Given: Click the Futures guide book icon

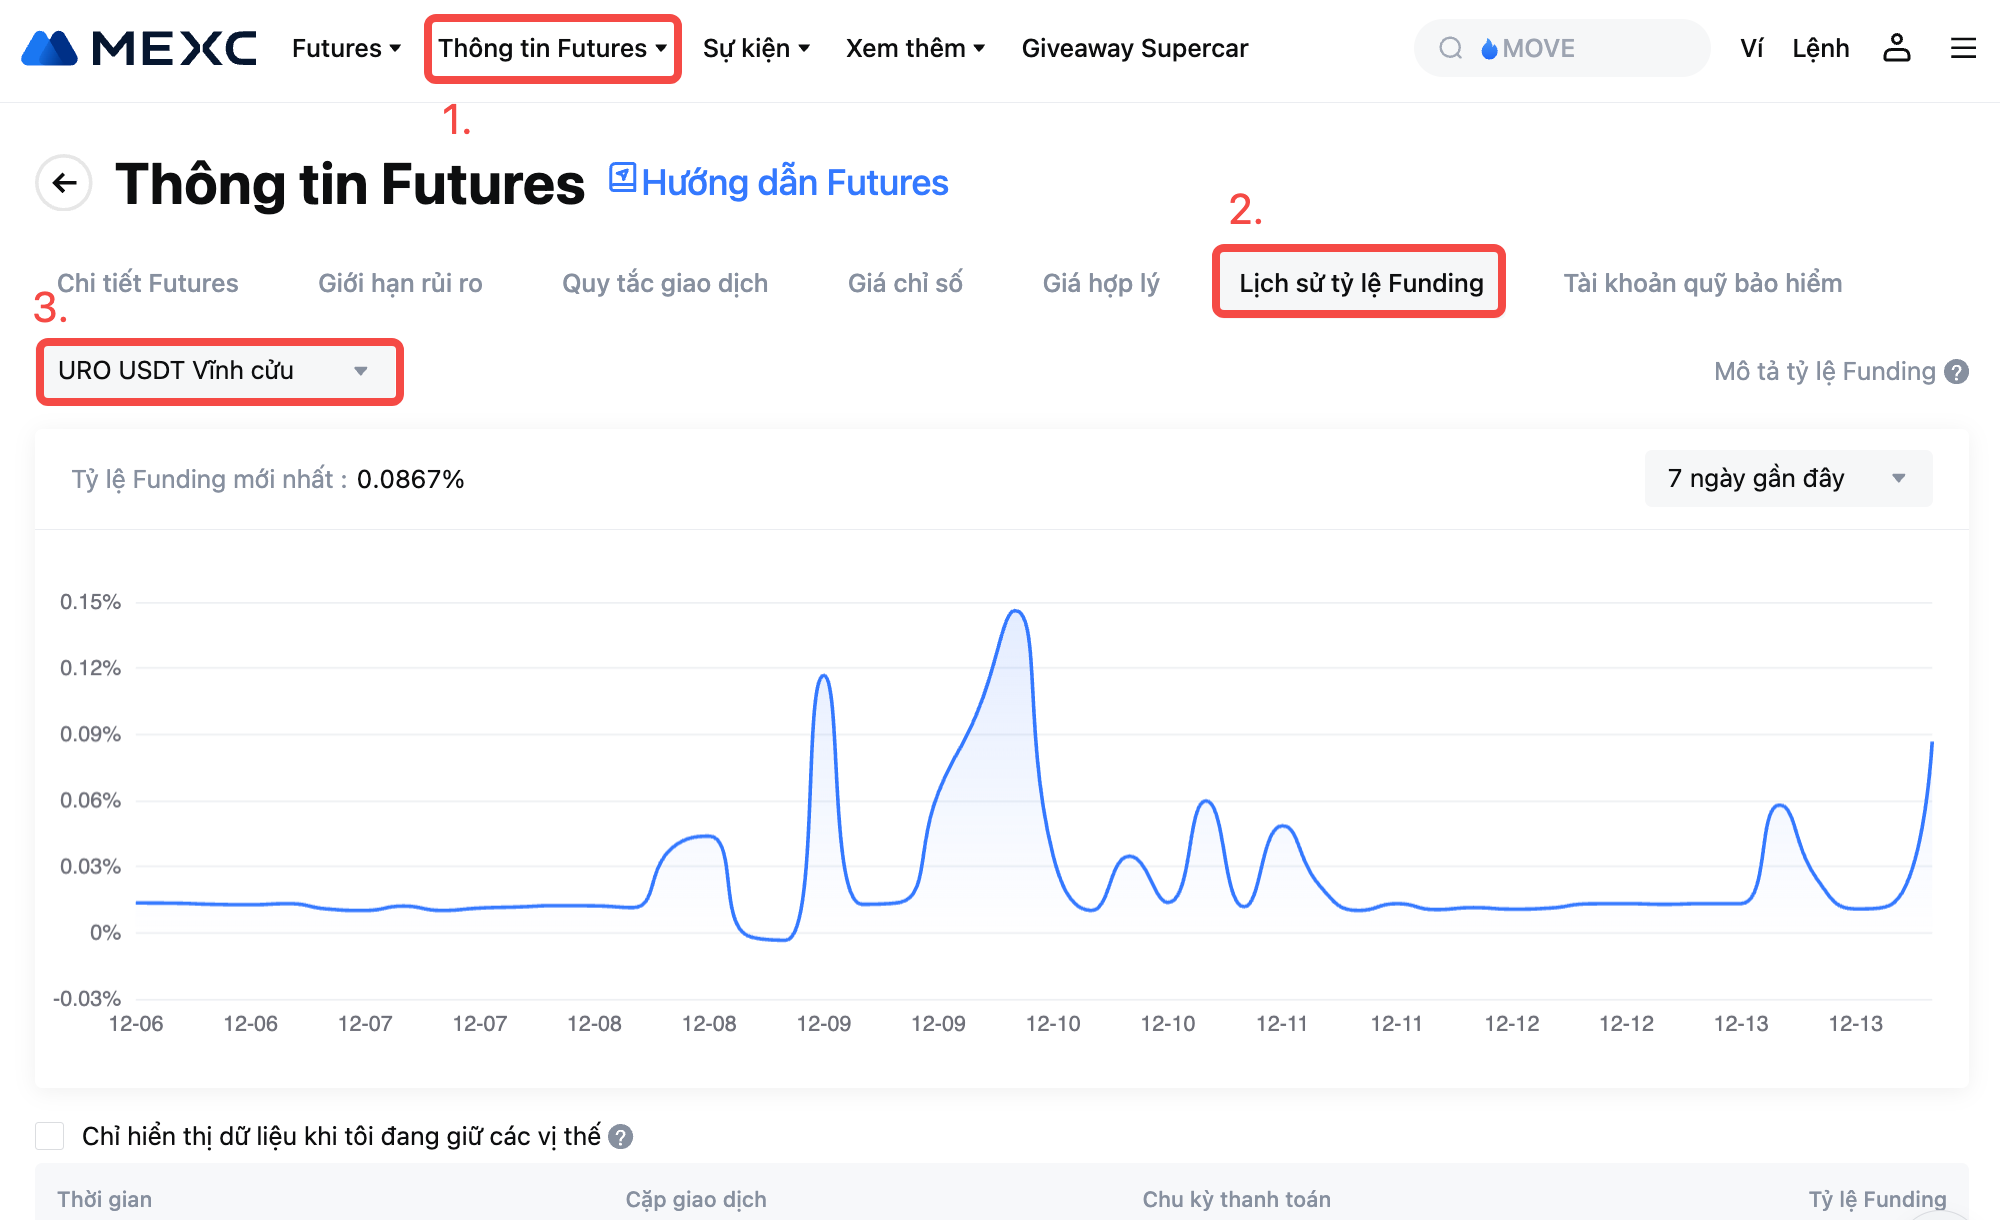Looking at the screenshot, I should tap(622, 178).
